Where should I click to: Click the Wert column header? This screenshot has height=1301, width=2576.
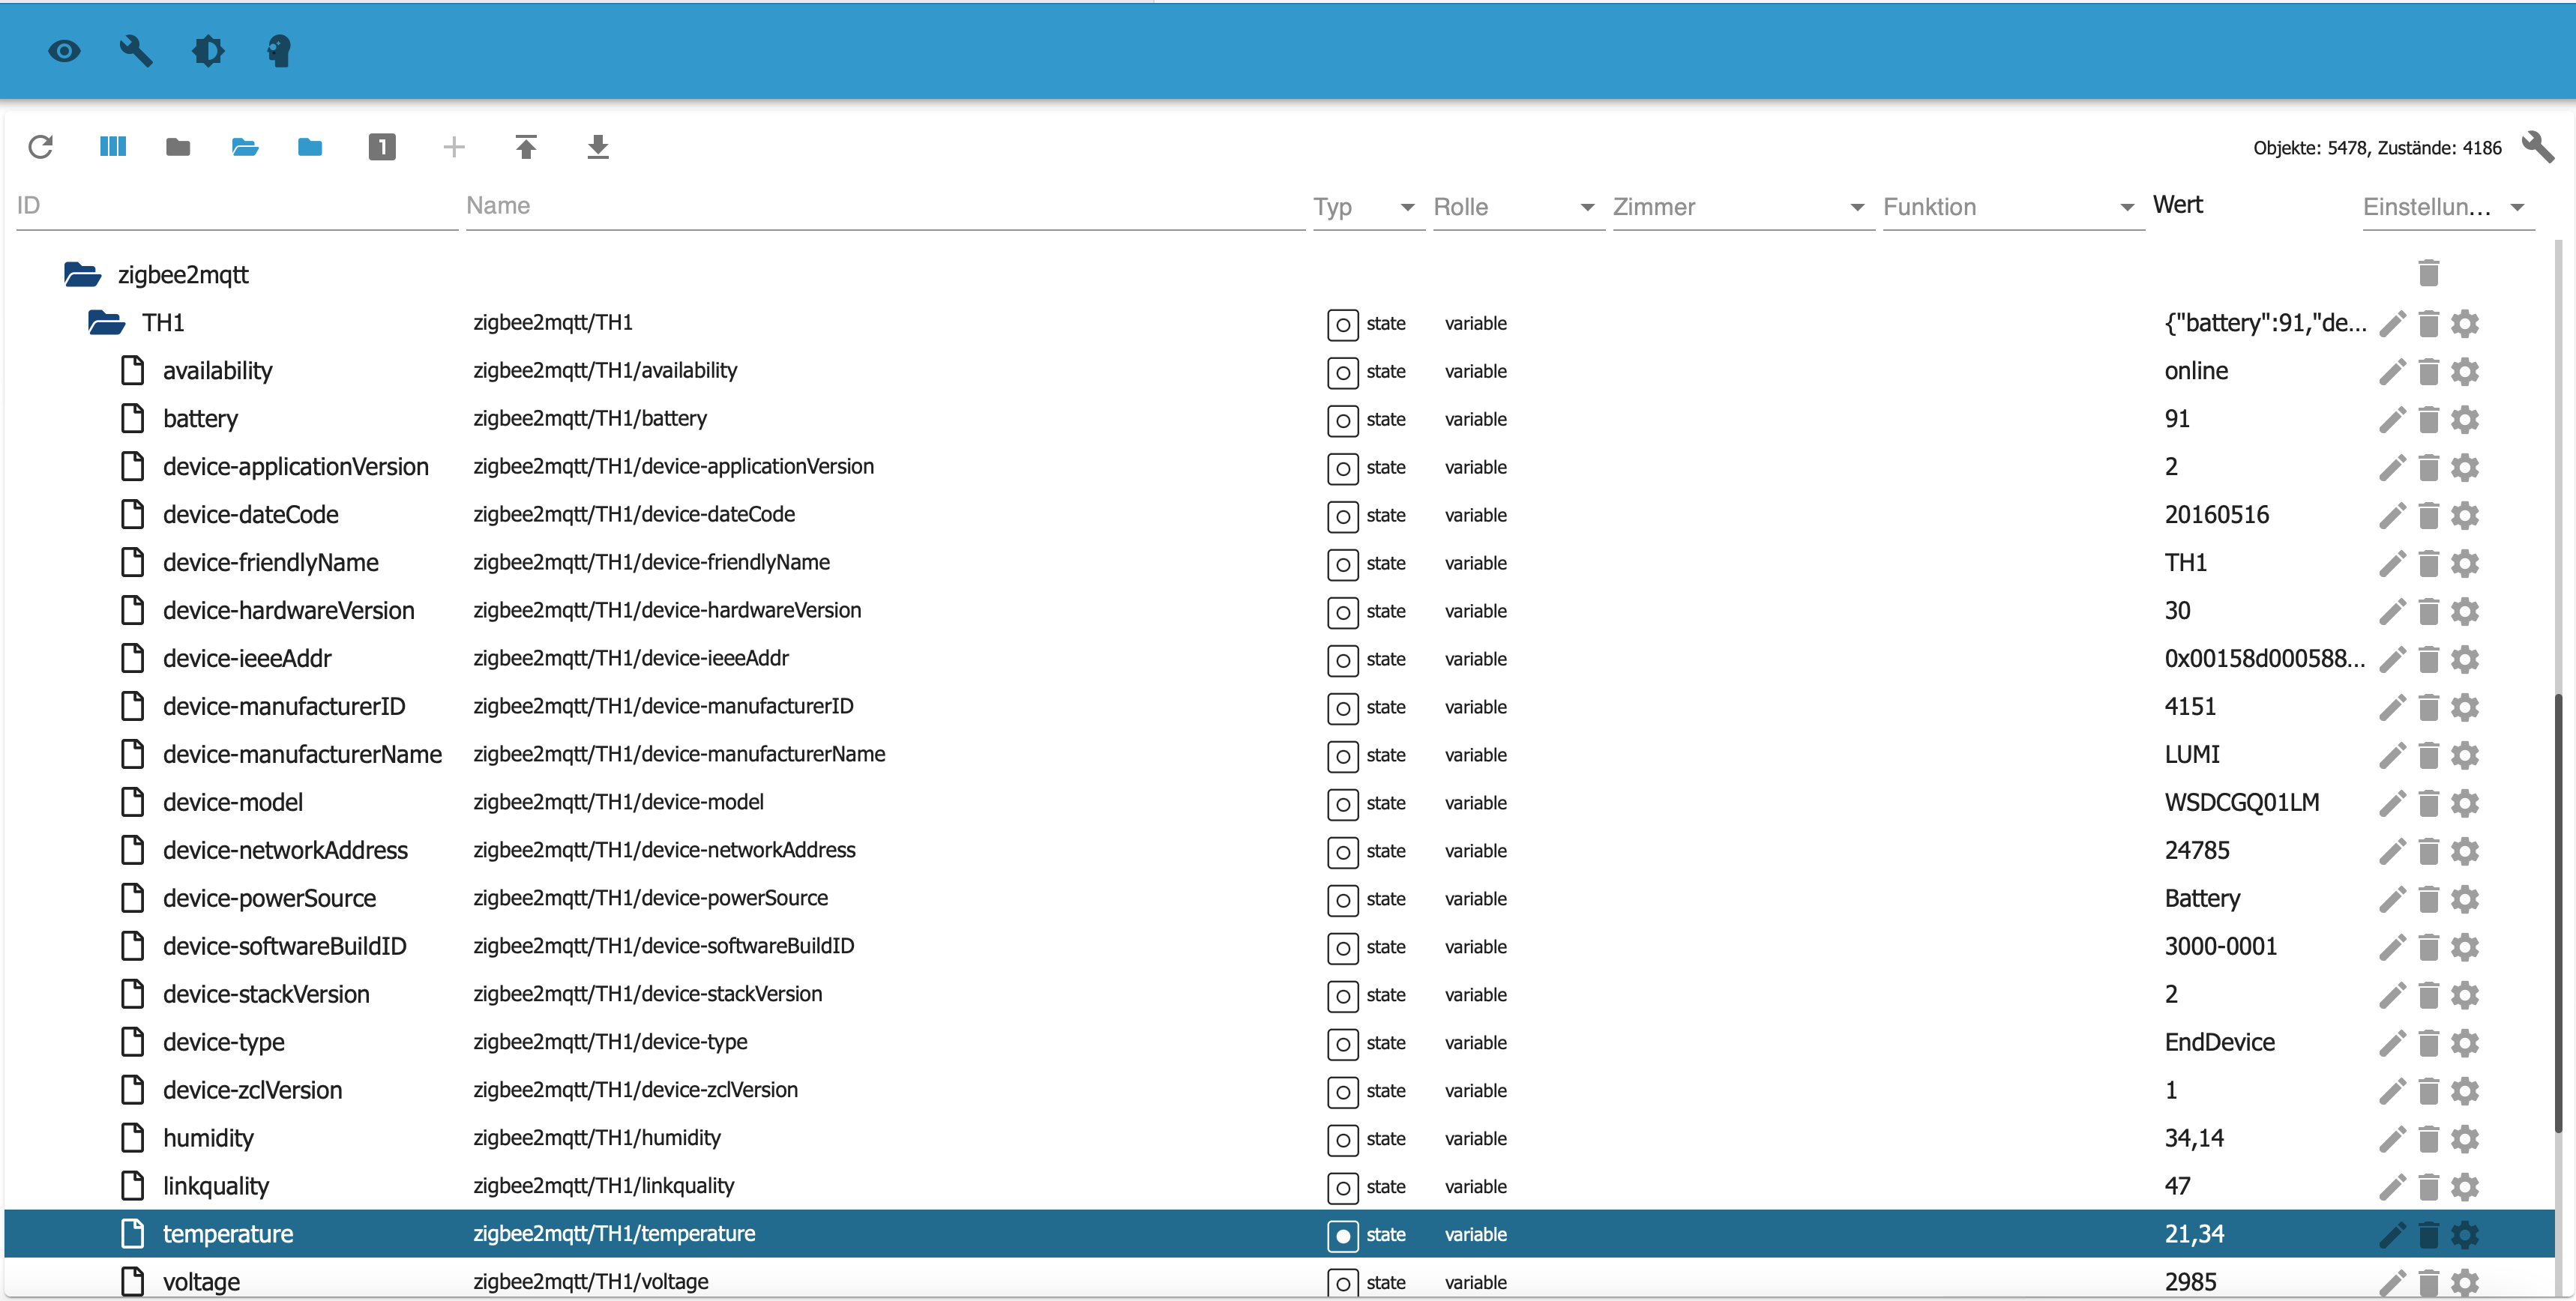pos(2177,205)
